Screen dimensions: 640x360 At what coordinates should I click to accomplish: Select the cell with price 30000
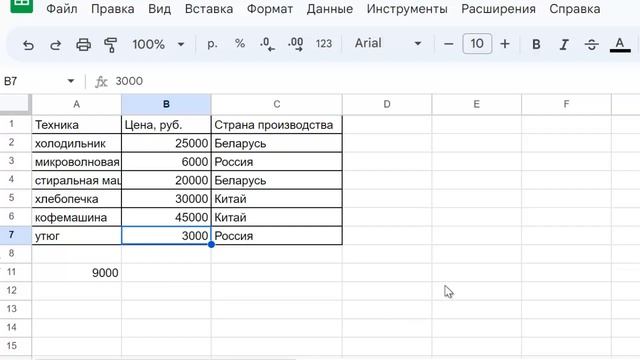coord(166,199)
